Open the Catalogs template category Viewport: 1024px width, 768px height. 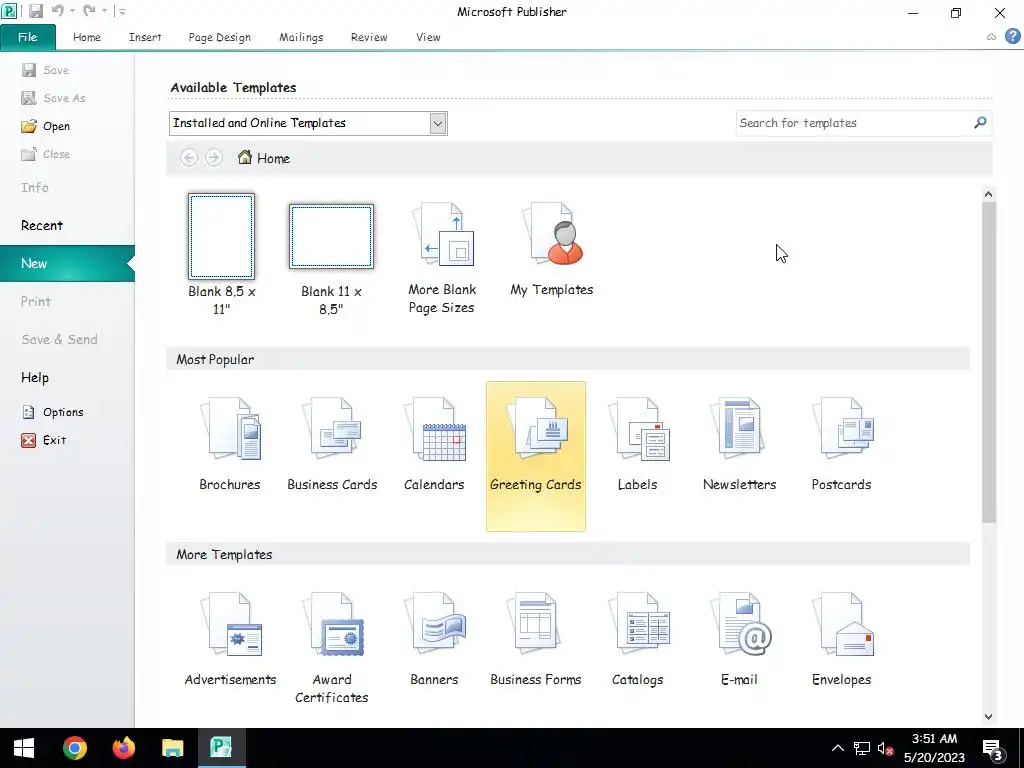click(x=637, y=640)
